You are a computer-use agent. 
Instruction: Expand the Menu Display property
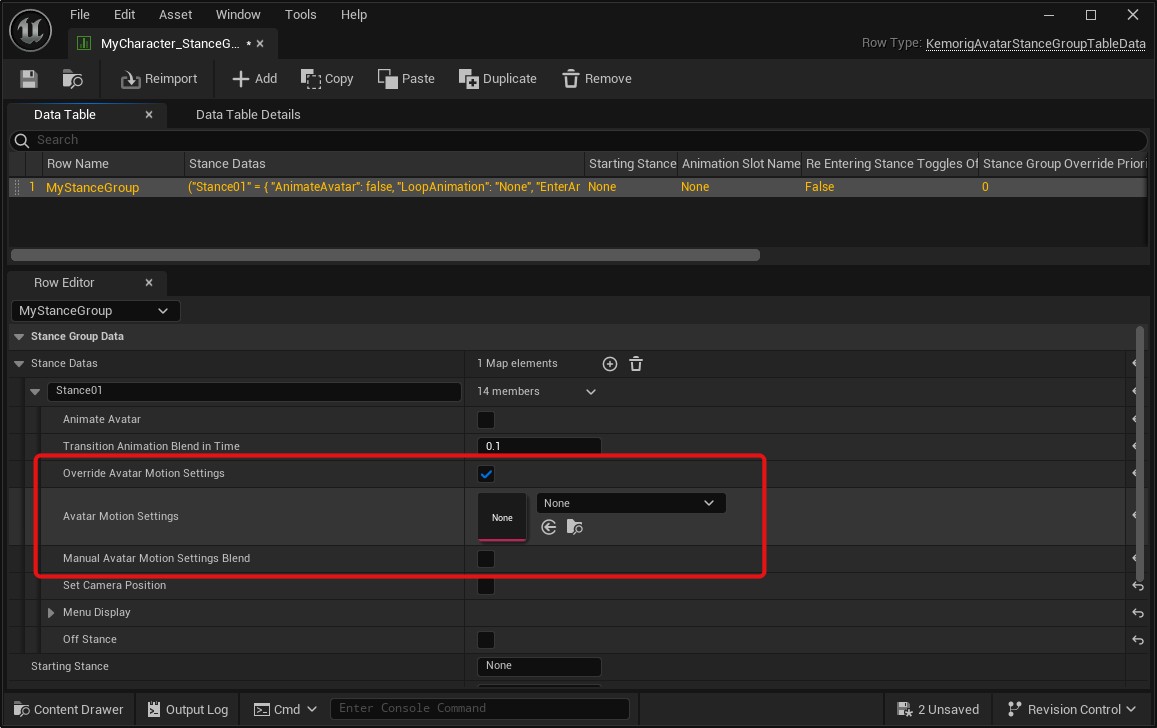[51, 613]
